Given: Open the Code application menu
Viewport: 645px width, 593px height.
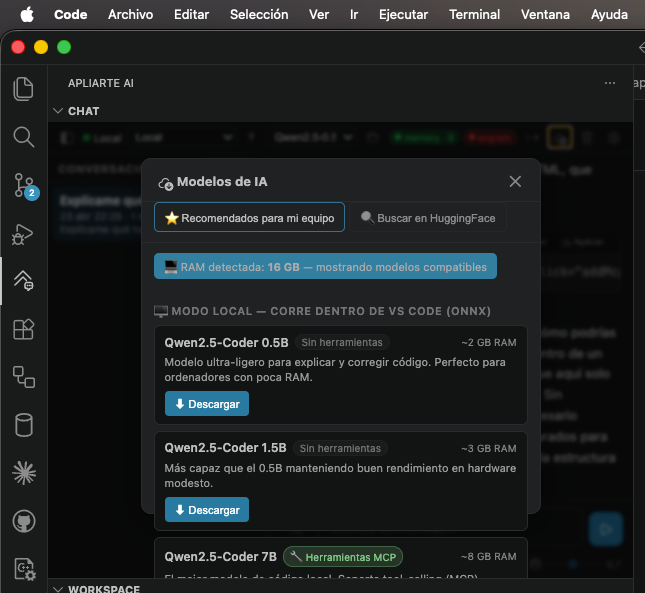Looking at the screenshot, I should pos(71,14).
